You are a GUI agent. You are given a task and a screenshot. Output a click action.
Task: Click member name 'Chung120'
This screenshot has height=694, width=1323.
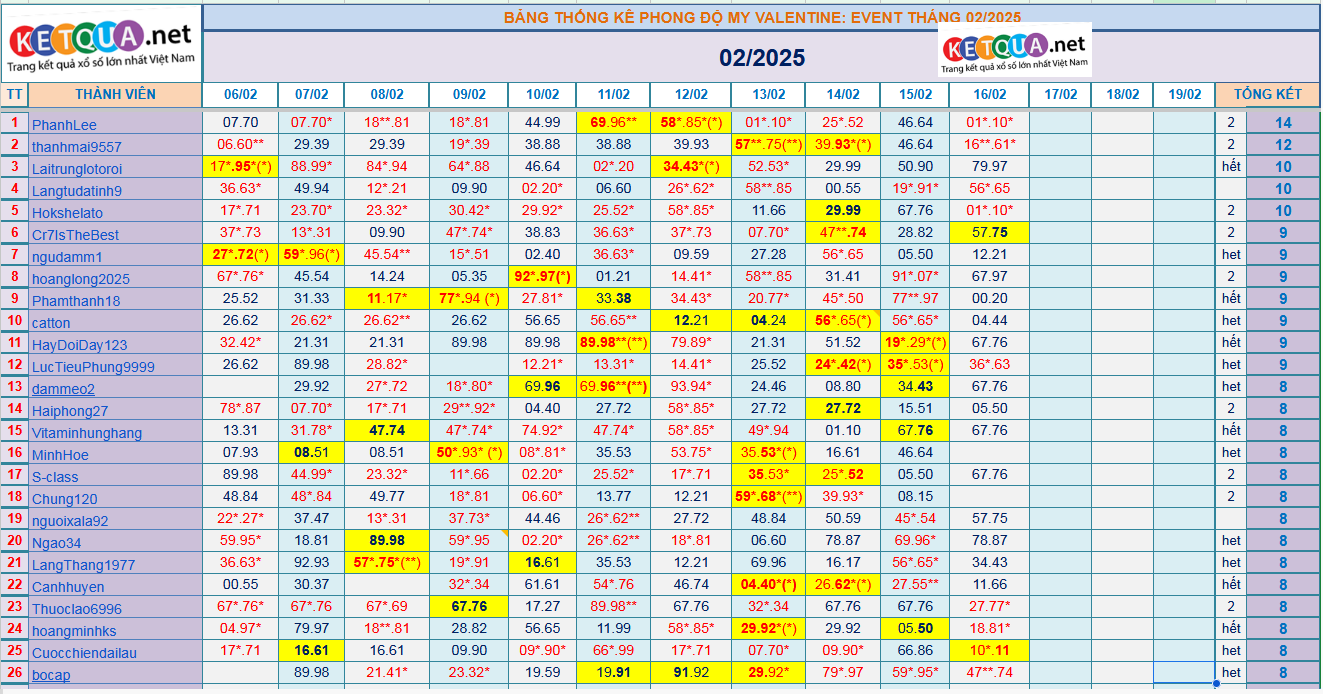(x=65, y=499)
